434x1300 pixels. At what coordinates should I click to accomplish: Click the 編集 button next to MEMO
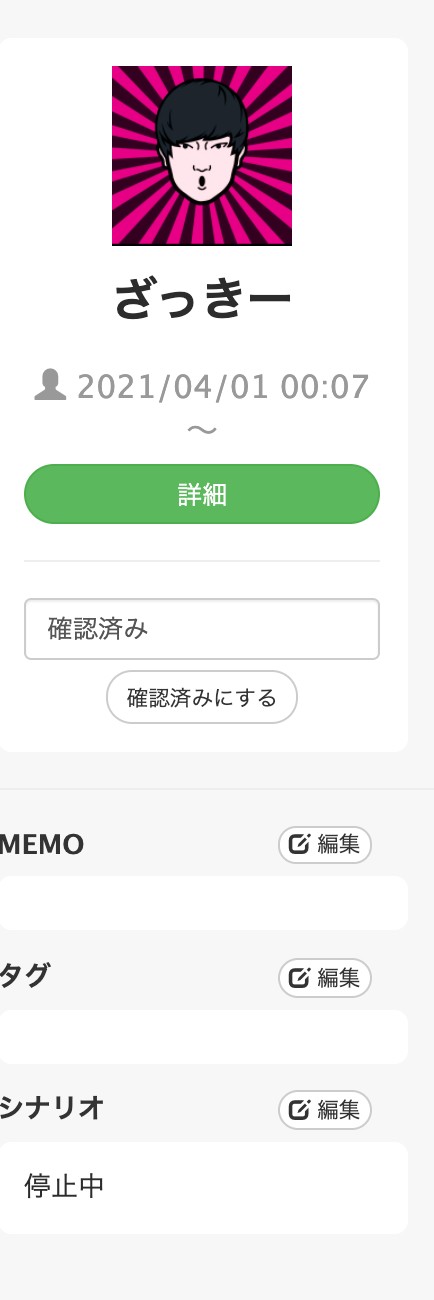[x=325, y=845]
